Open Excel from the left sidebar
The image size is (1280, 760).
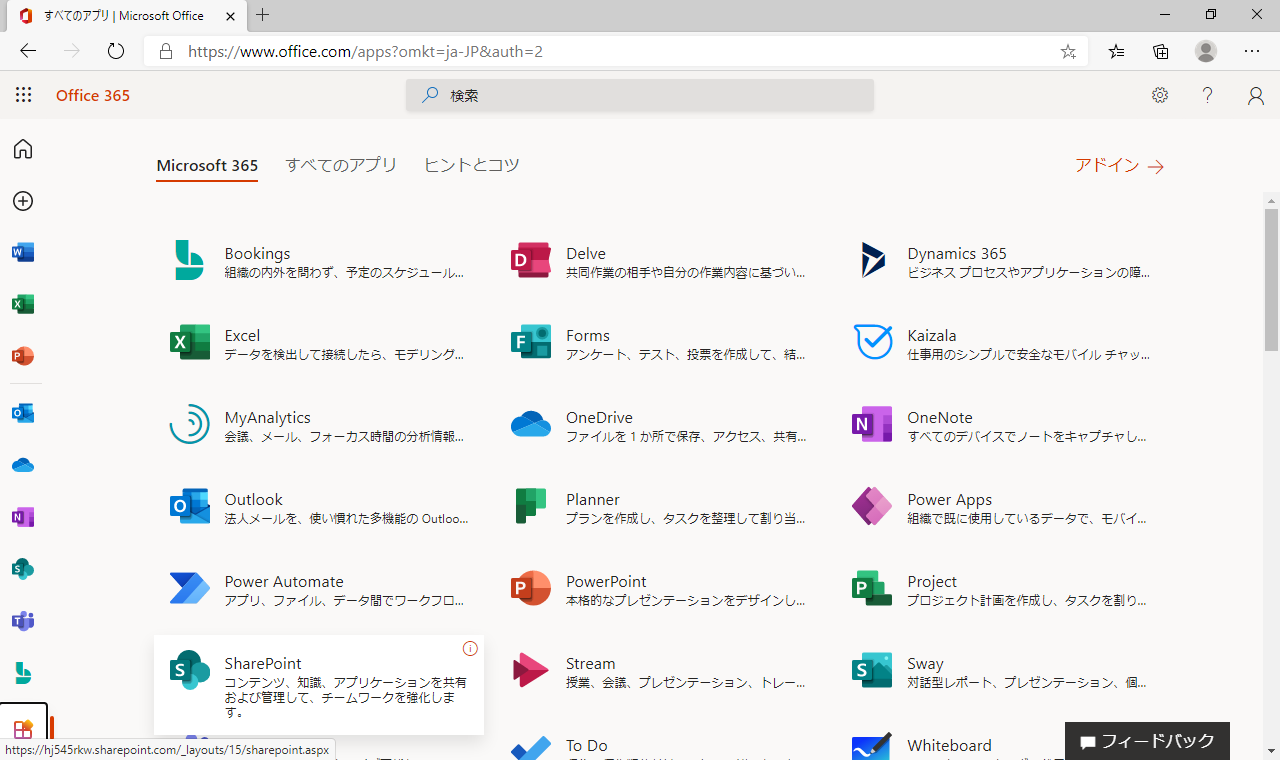[23, 304]
